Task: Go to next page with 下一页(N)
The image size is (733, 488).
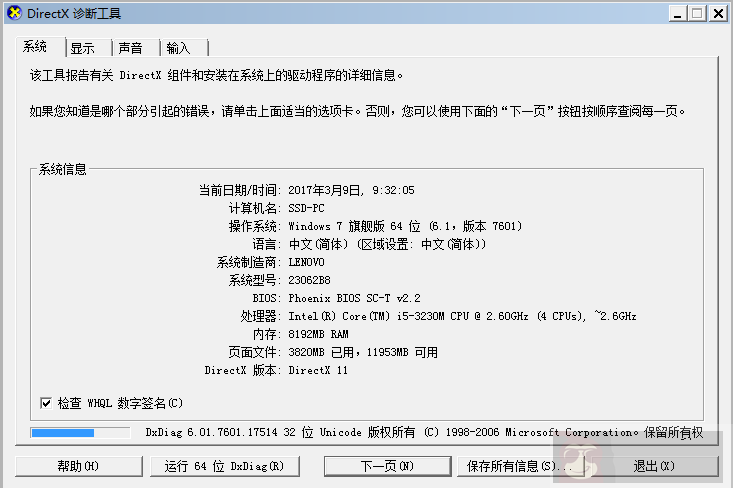Action: coord(387,466)
